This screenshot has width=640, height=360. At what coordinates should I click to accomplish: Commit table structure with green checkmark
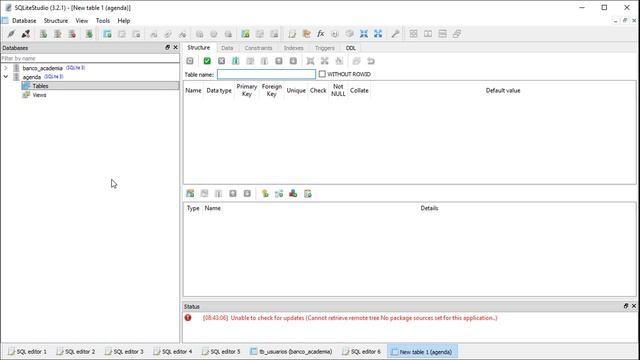[207, 61]
